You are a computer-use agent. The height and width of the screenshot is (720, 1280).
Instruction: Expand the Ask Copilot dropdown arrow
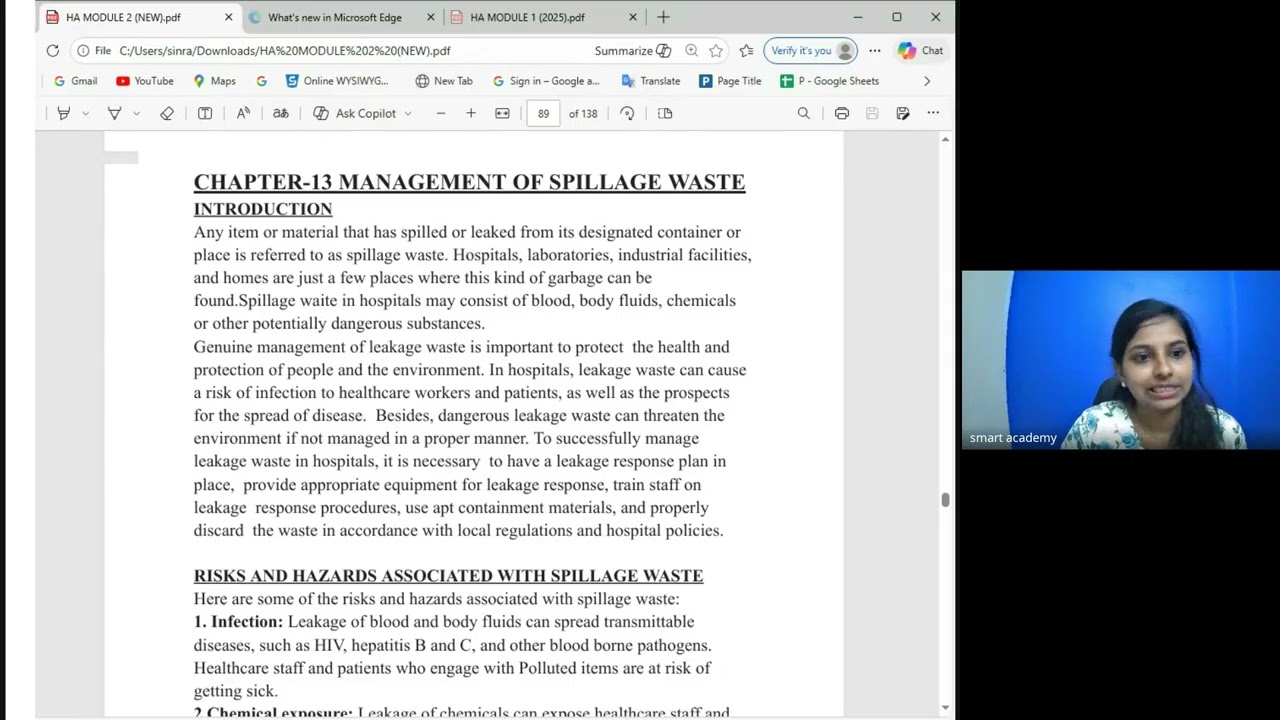[408, 113]
